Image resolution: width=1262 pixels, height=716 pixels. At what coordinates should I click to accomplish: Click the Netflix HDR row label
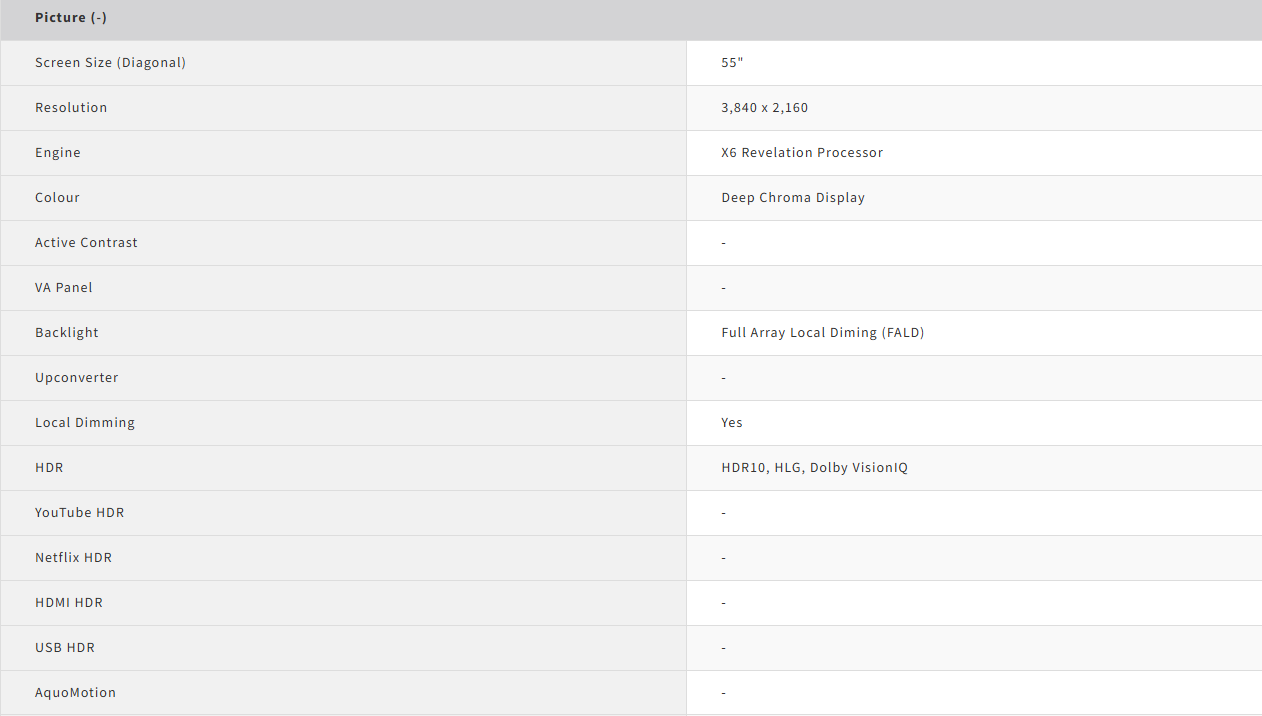[x=73, y=558]
